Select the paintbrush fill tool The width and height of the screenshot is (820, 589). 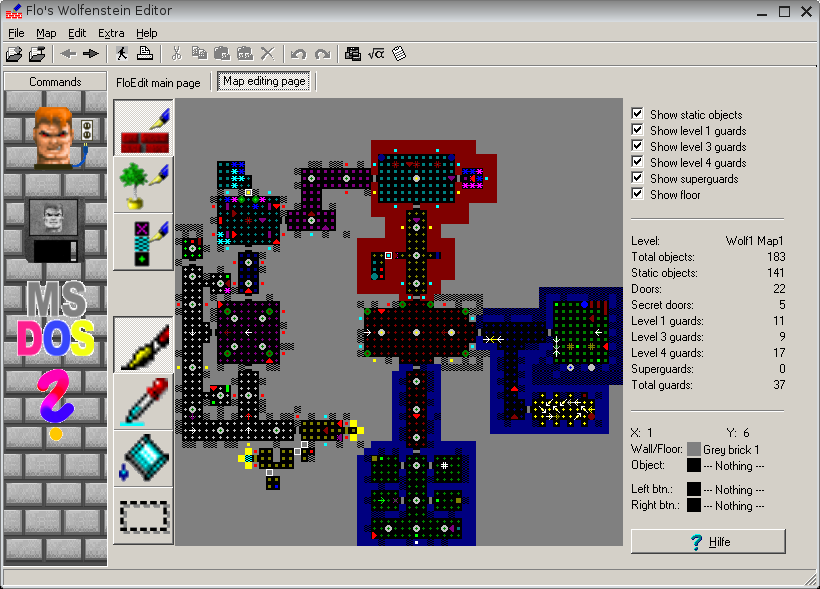tap(144, 344)
